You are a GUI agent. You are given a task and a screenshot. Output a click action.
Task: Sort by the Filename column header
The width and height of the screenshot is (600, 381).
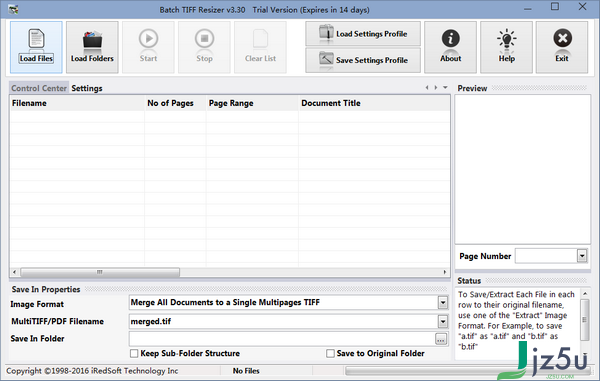(x=77, y=103)
